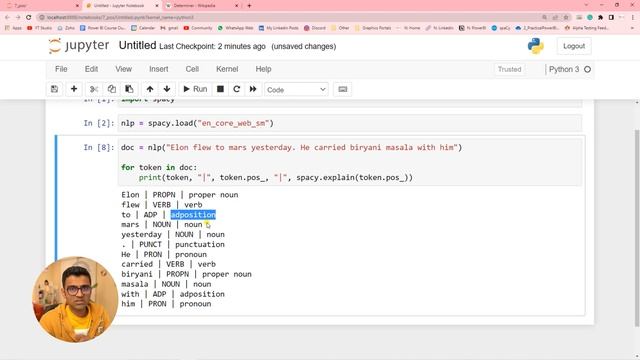Click output line biryani | PROPN | proper noun
This screenshot has width=640, height=360.
186,274
